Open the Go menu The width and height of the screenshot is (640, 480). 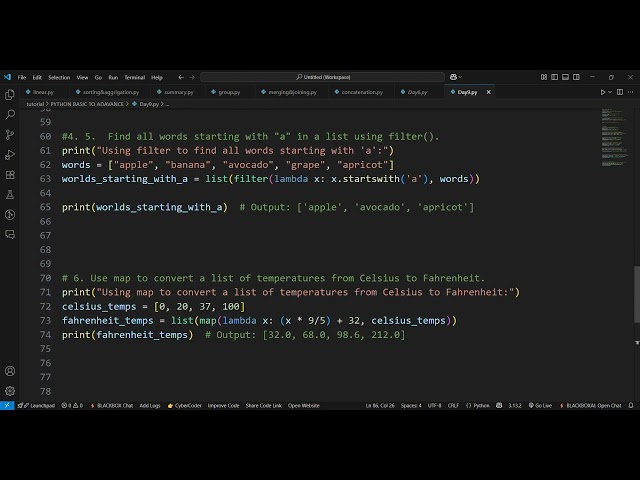point(98,77)
